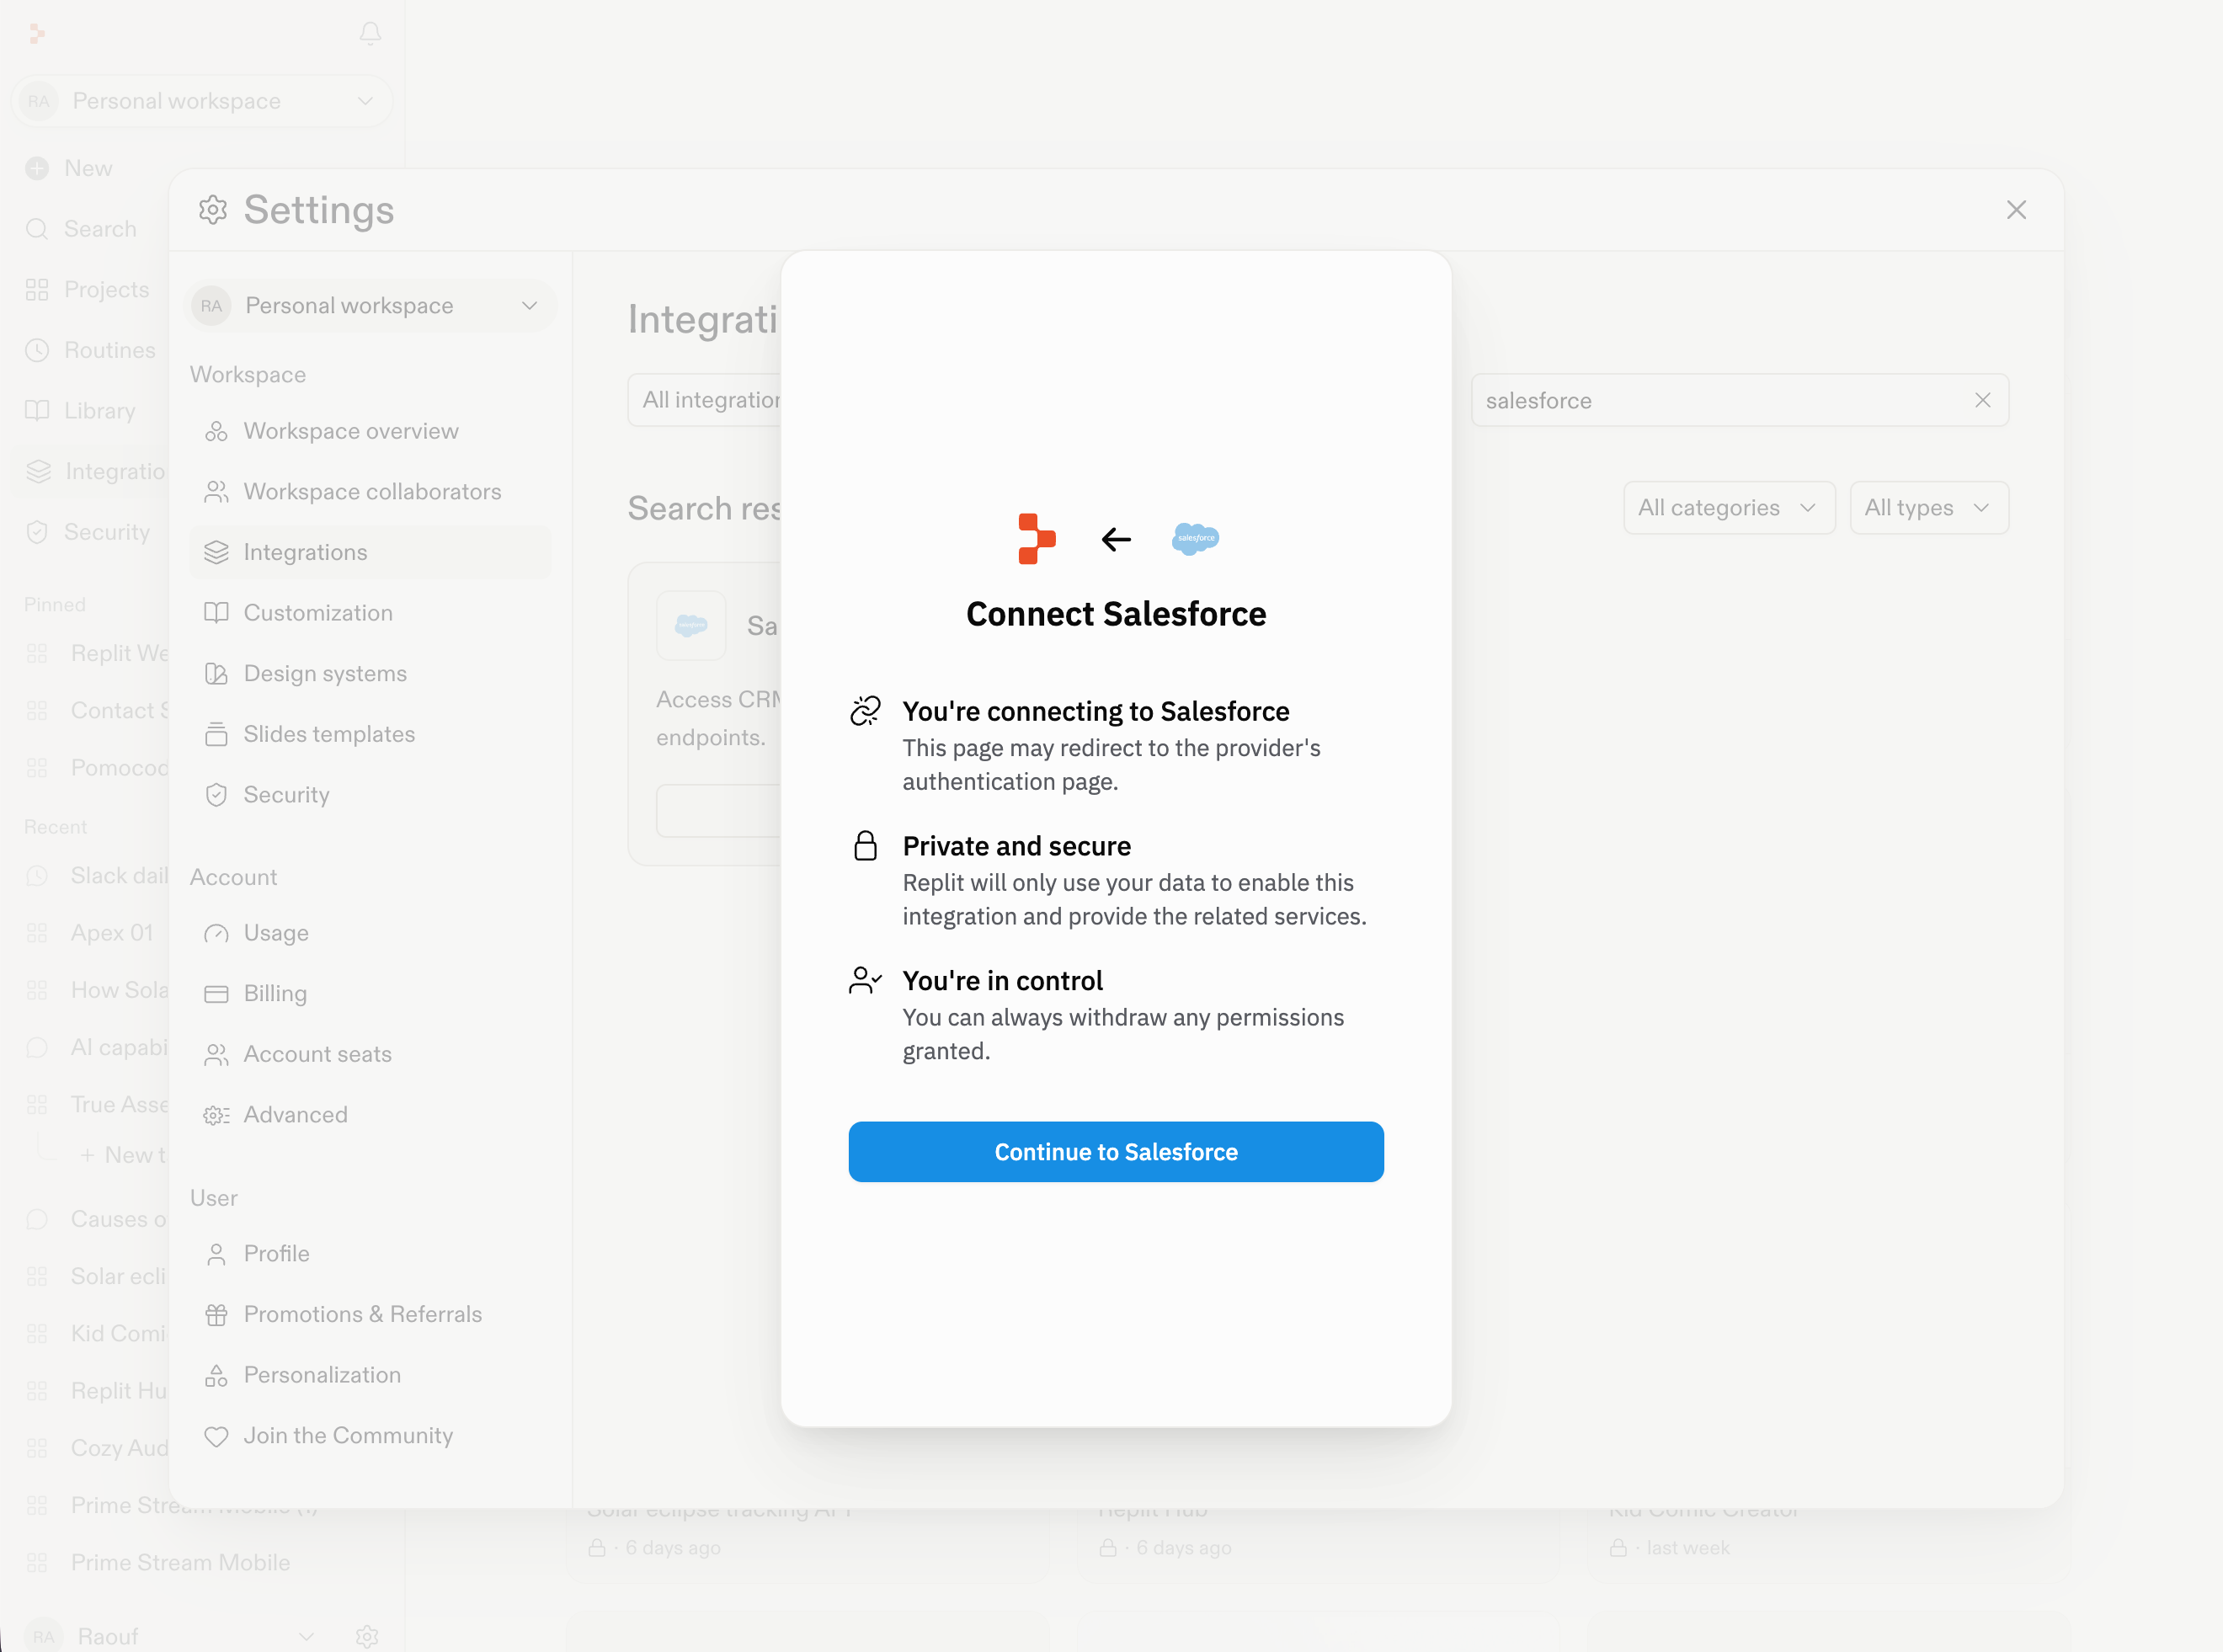This screenshot has height=1652, width=2223.
Task: Click the Account seats people icon
Action: pos(216,1054)
